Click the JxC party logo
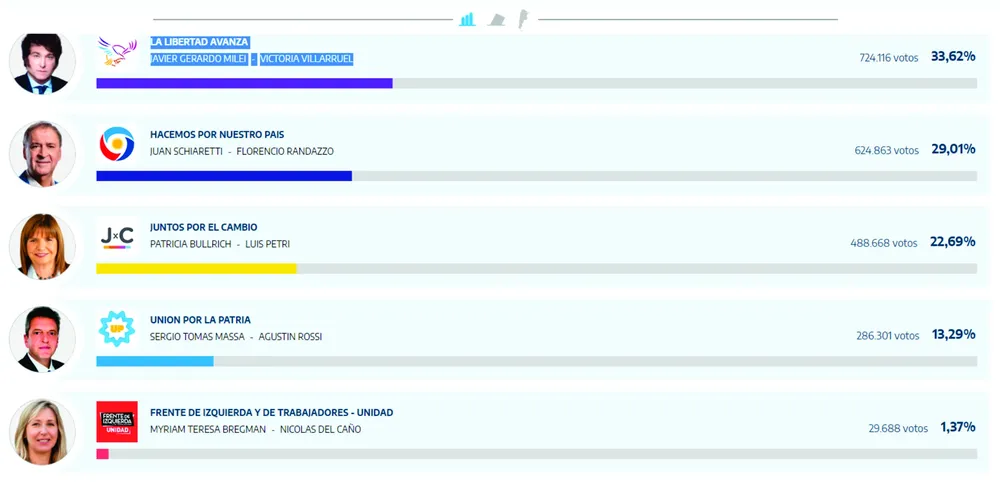This screenshot has width=1000, height=482. click(x=117, y=236)
